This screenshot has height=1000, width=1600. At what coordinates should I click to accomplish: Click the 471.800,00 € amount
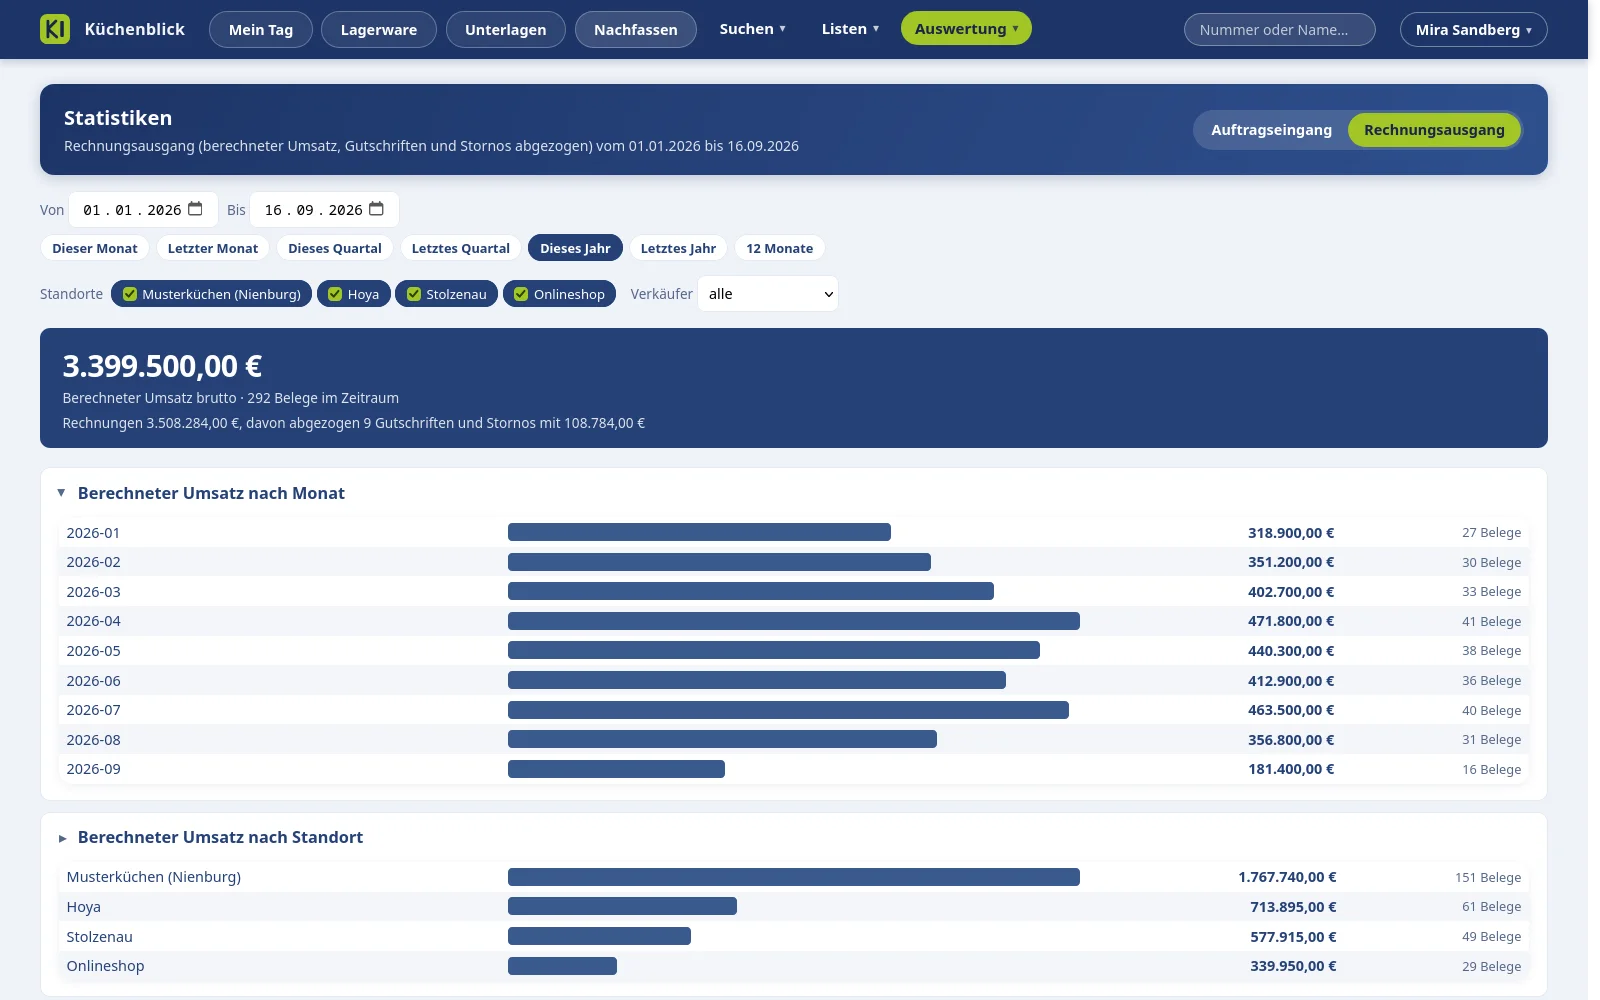(1291, 621)
